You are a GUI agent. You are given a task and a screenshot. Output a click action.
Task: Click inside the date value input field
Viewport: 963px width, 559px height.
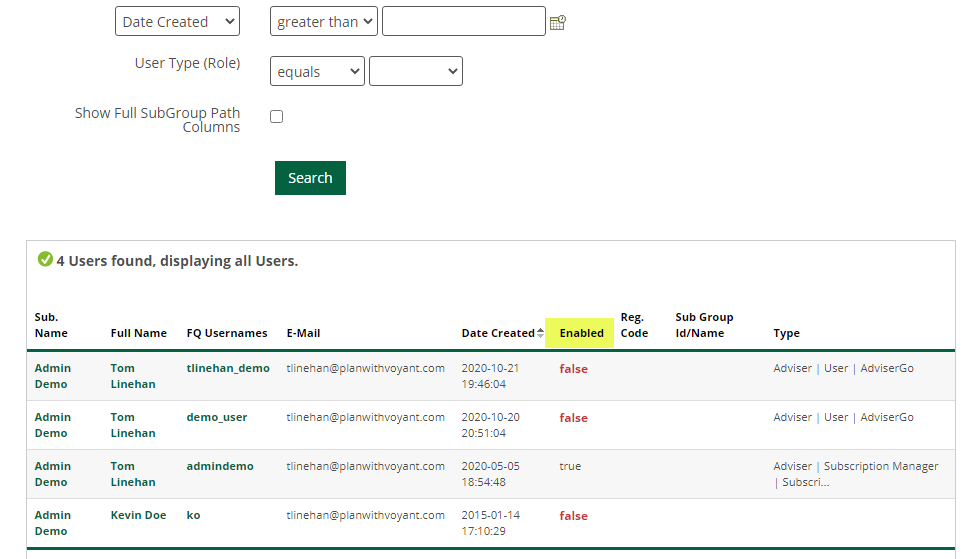point(463,22)
